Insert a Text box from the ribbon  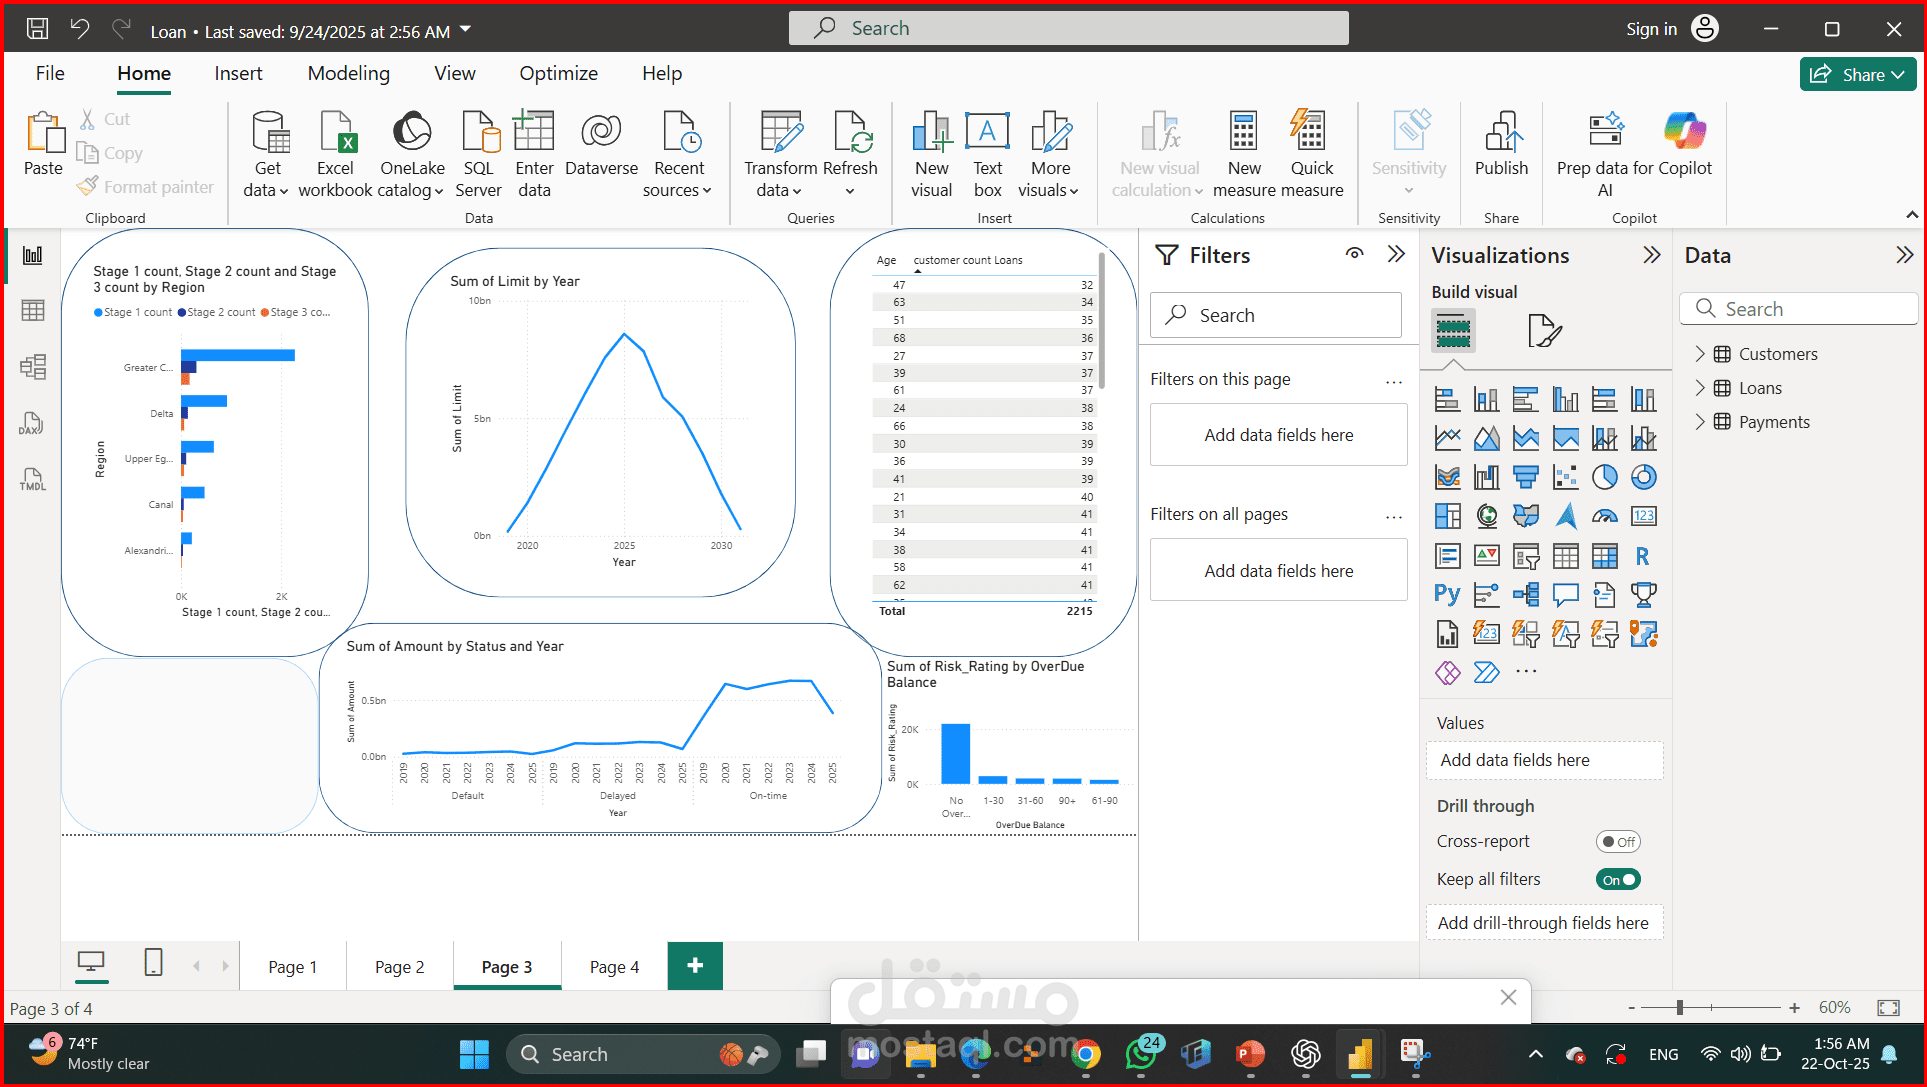click(x=987, y=150)
